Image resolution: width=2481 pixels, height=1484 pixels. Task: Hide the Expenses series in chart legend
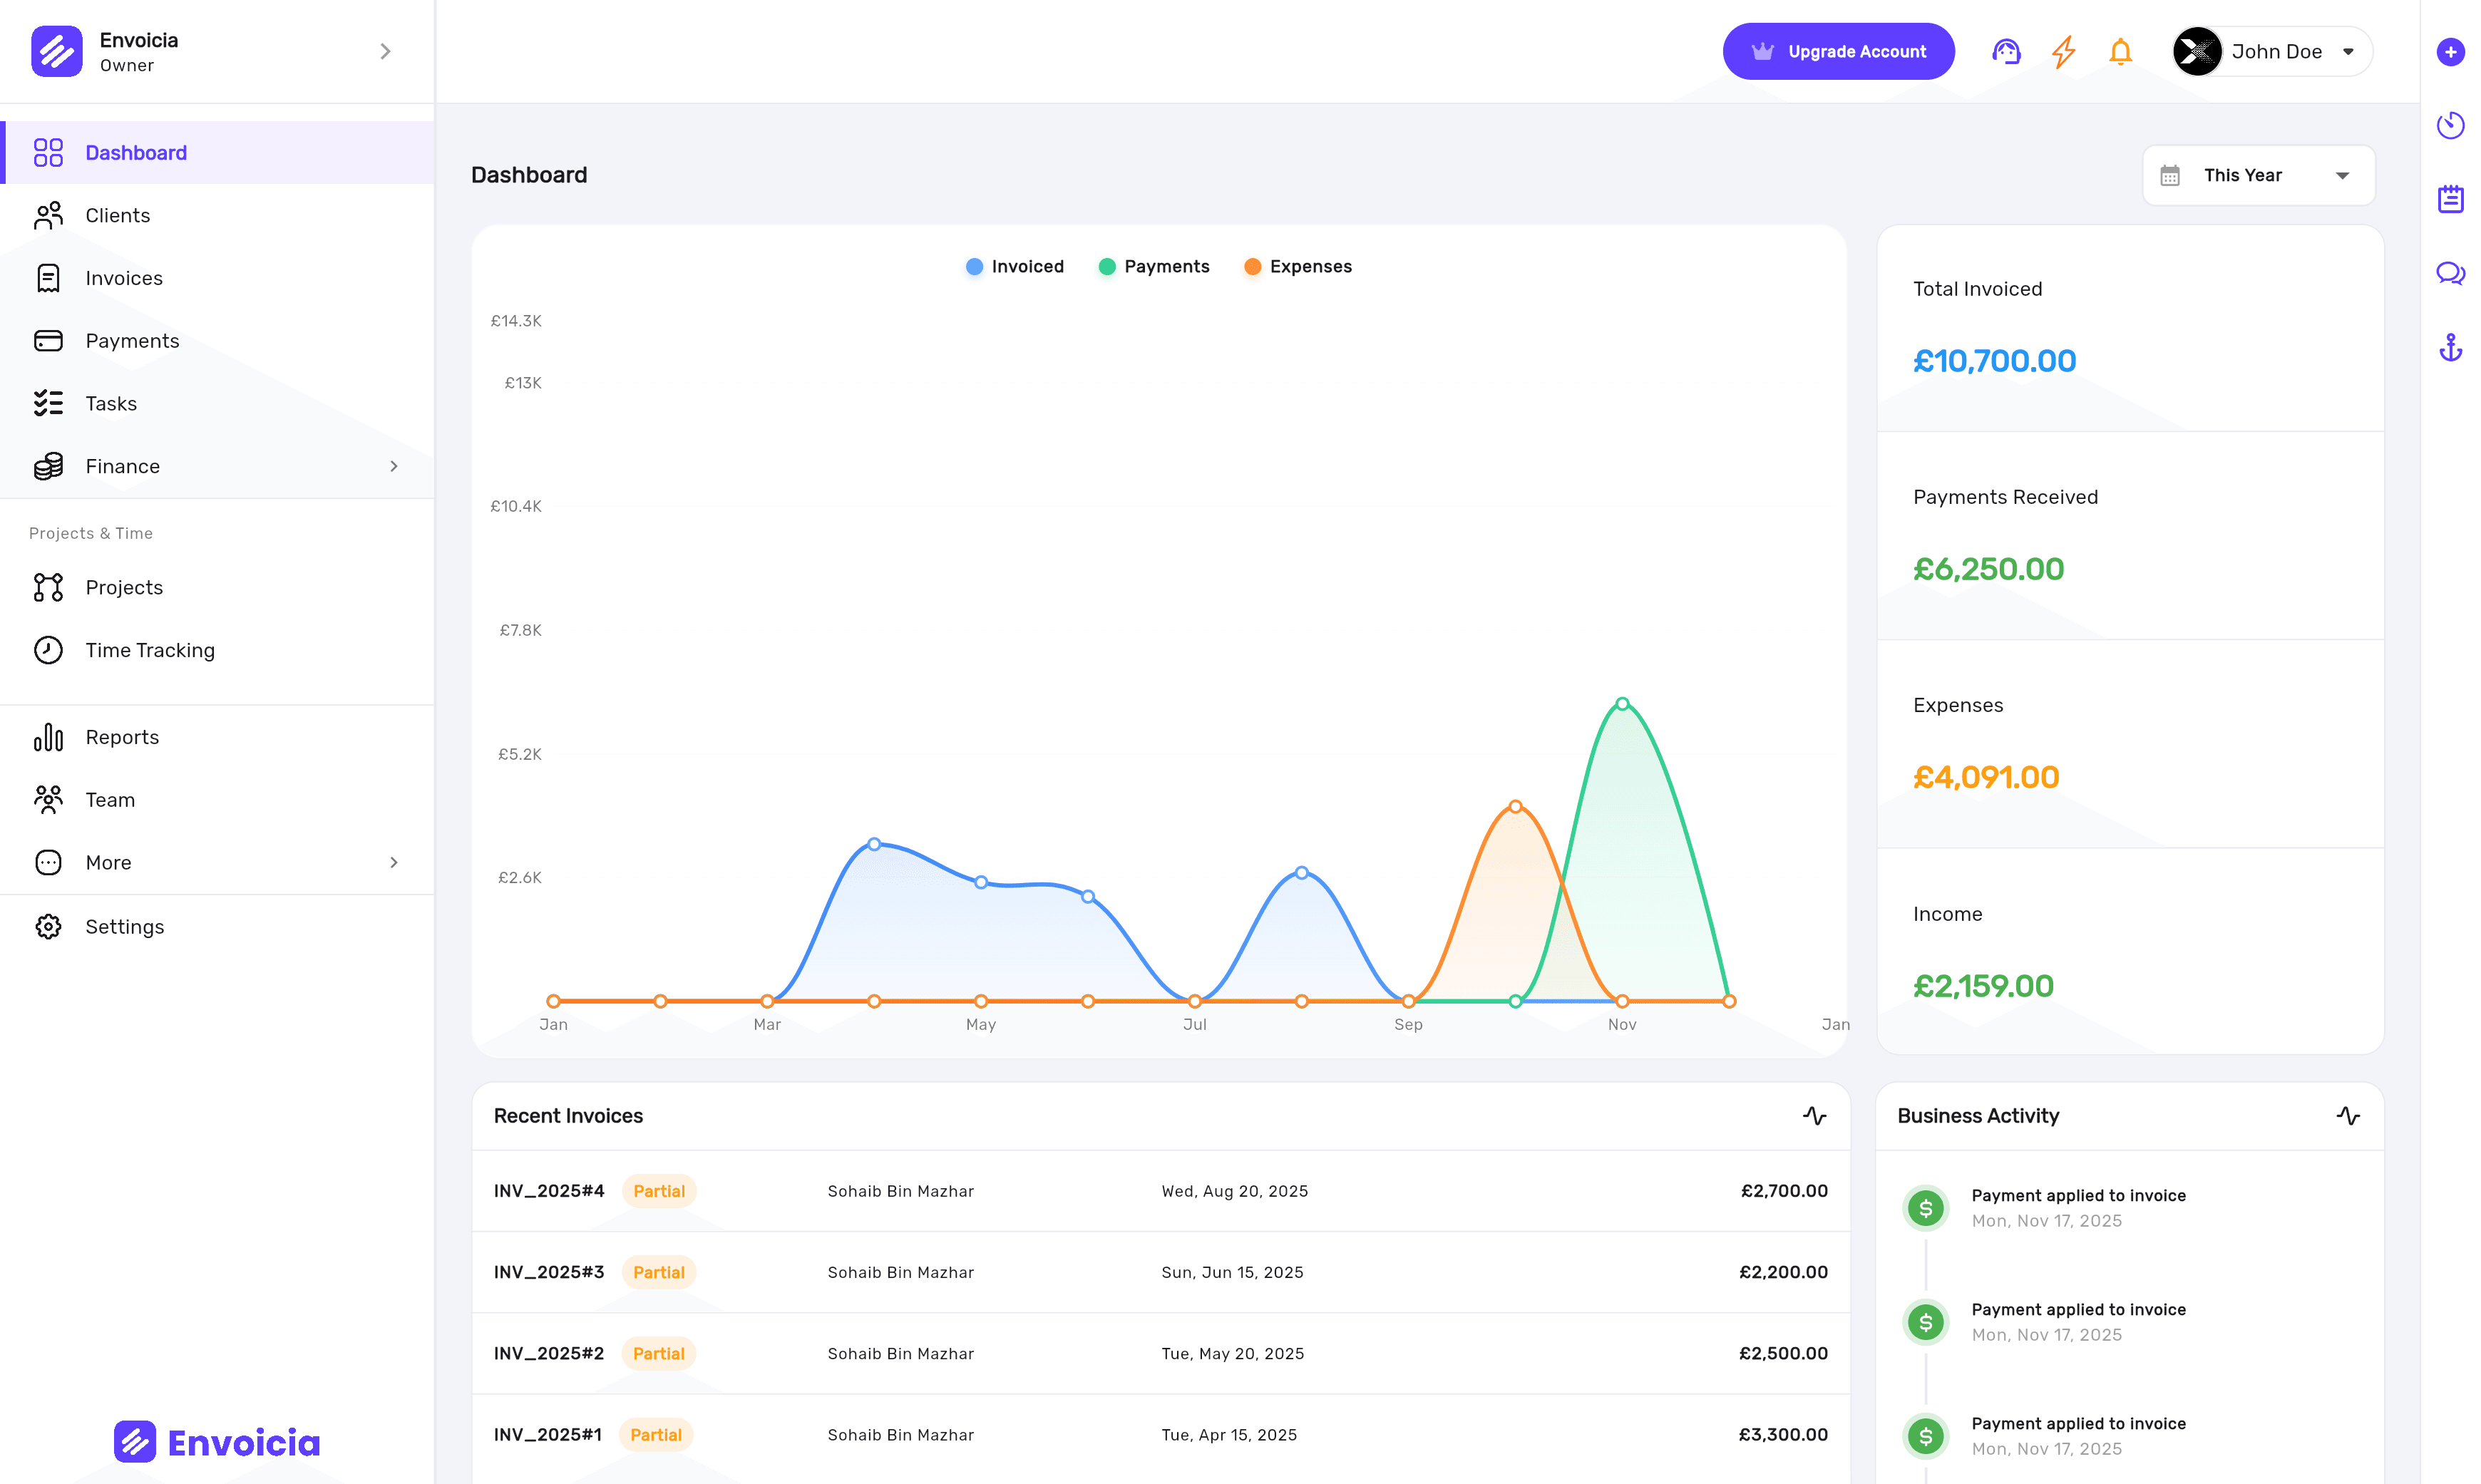pyautogui.click(x=1297, y=266)
